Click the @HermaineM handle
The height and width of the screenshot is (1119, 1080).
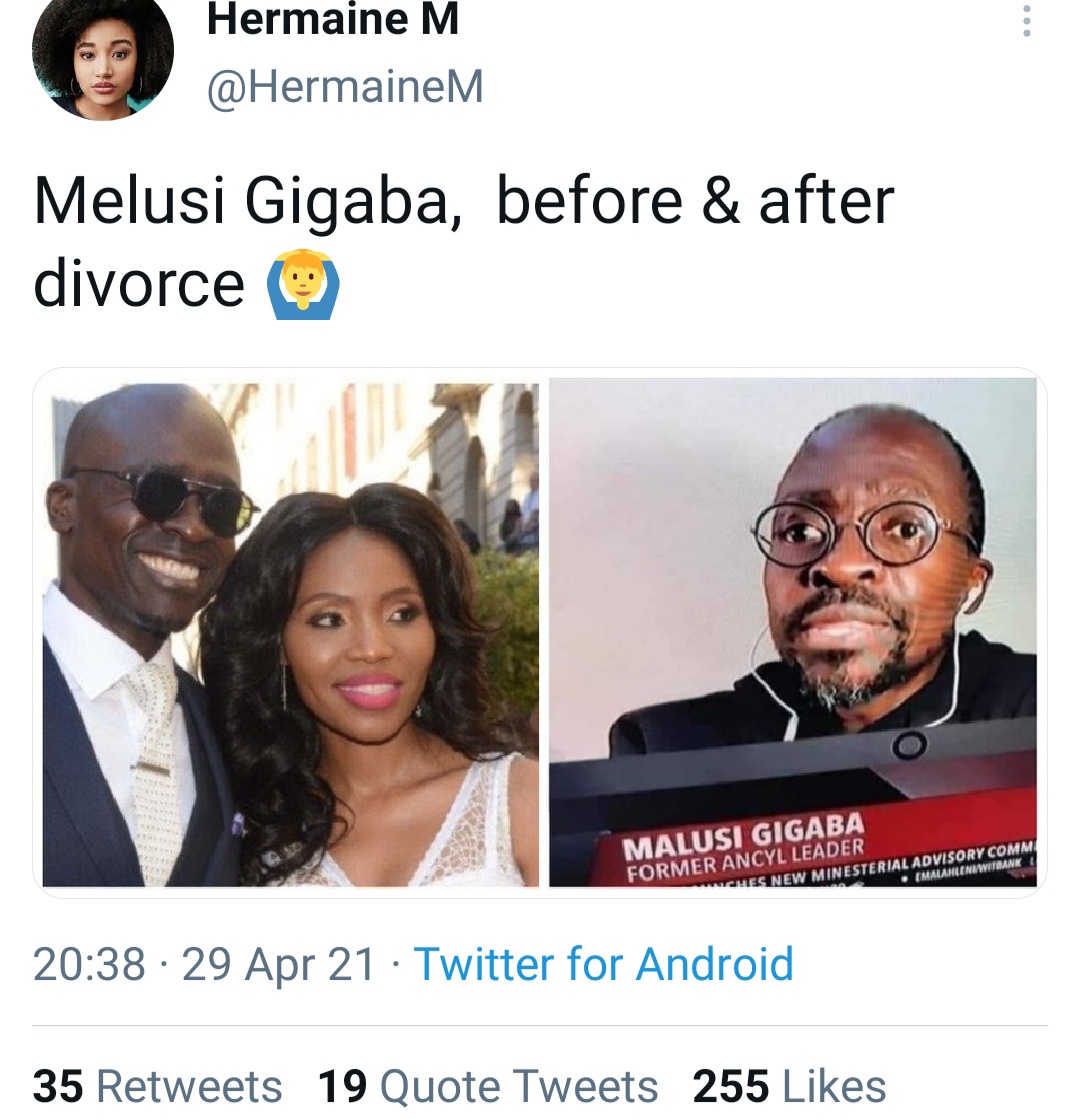click(x=345, y=88)
